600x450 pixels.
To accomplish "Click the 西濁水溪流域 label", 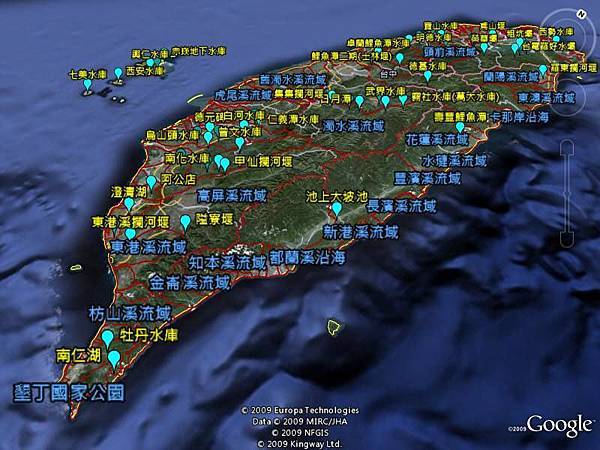I will [x=293, y=79].
